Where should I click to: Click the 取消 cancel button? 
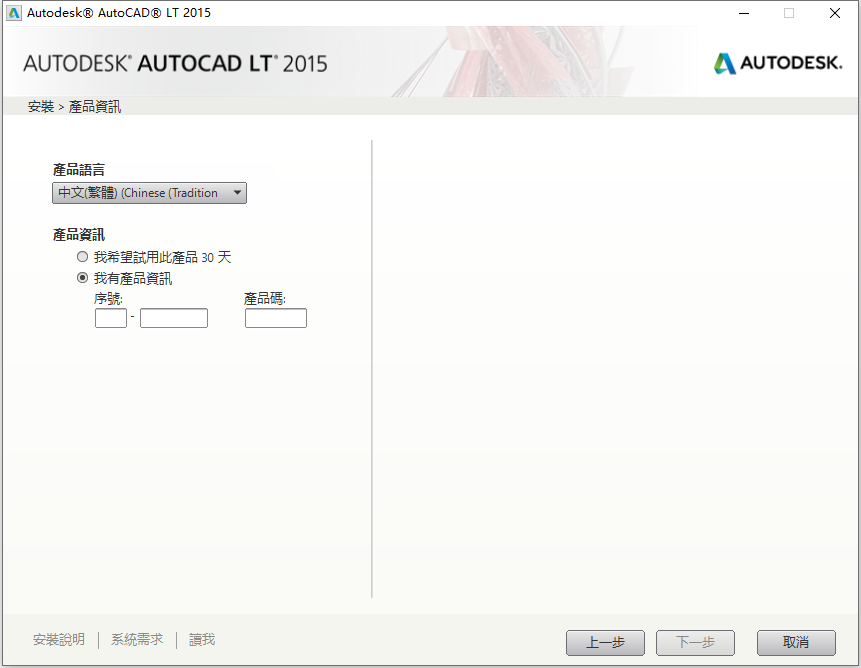click(x=796, y=643)
